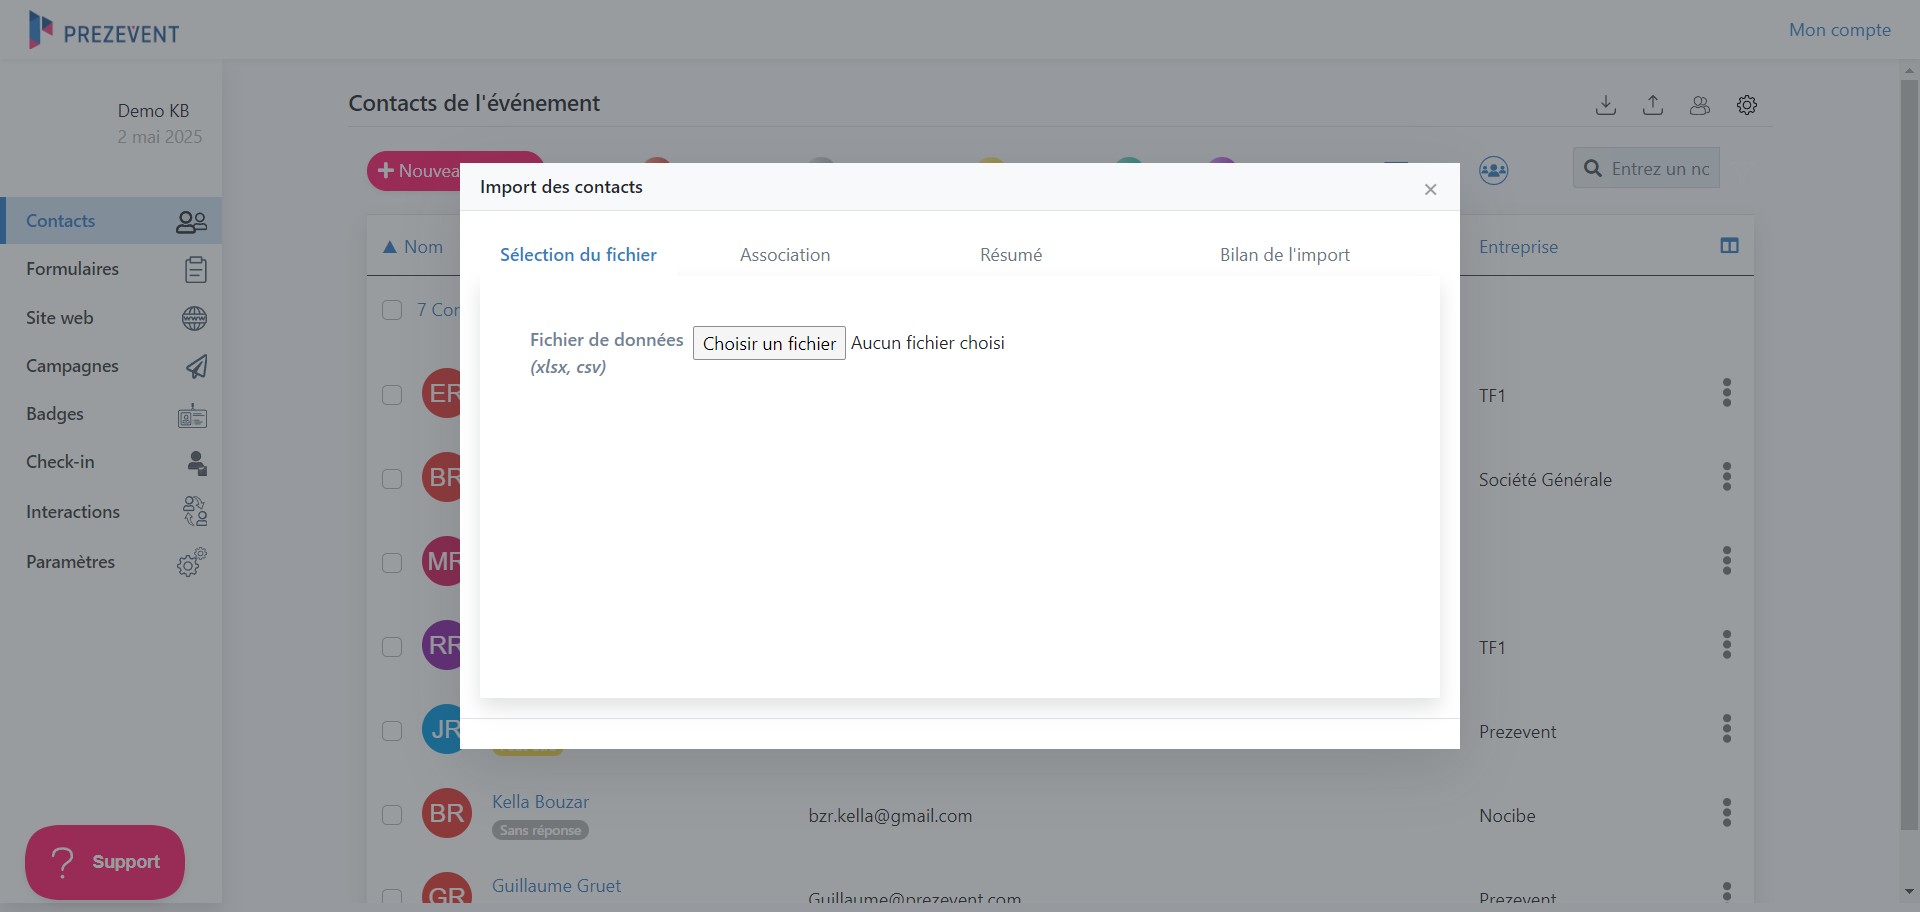The height and width of the screenshot is (912, 1920).
Task: Sort contacts by the Nom column
Action: tap(413, 247)
